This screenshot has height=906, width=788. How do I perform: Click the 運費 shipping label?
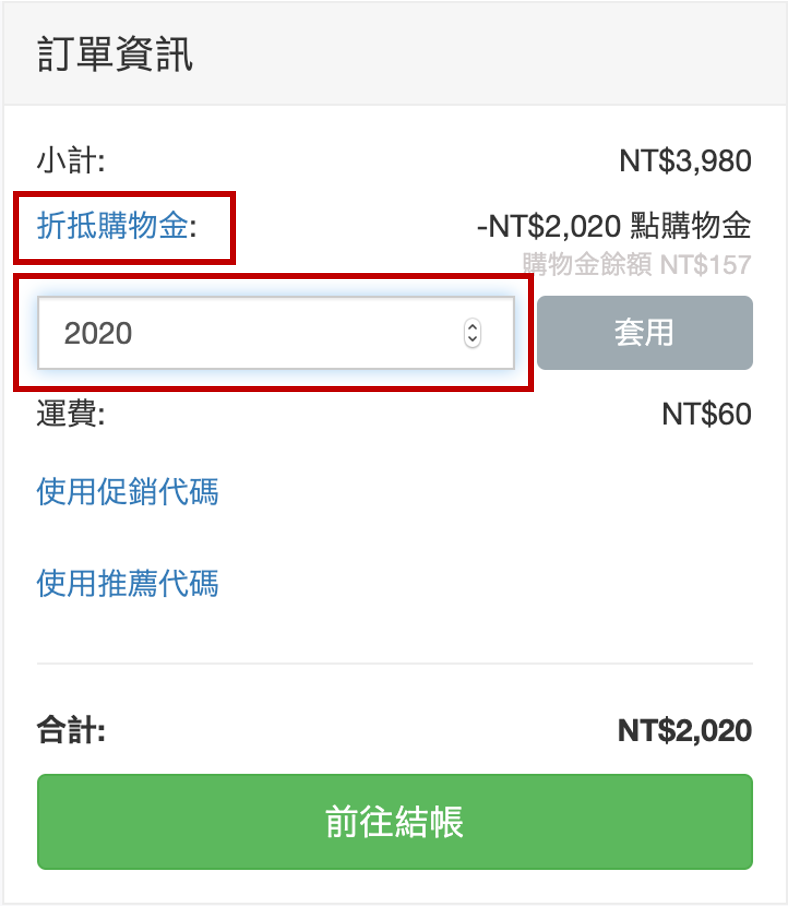70,414
